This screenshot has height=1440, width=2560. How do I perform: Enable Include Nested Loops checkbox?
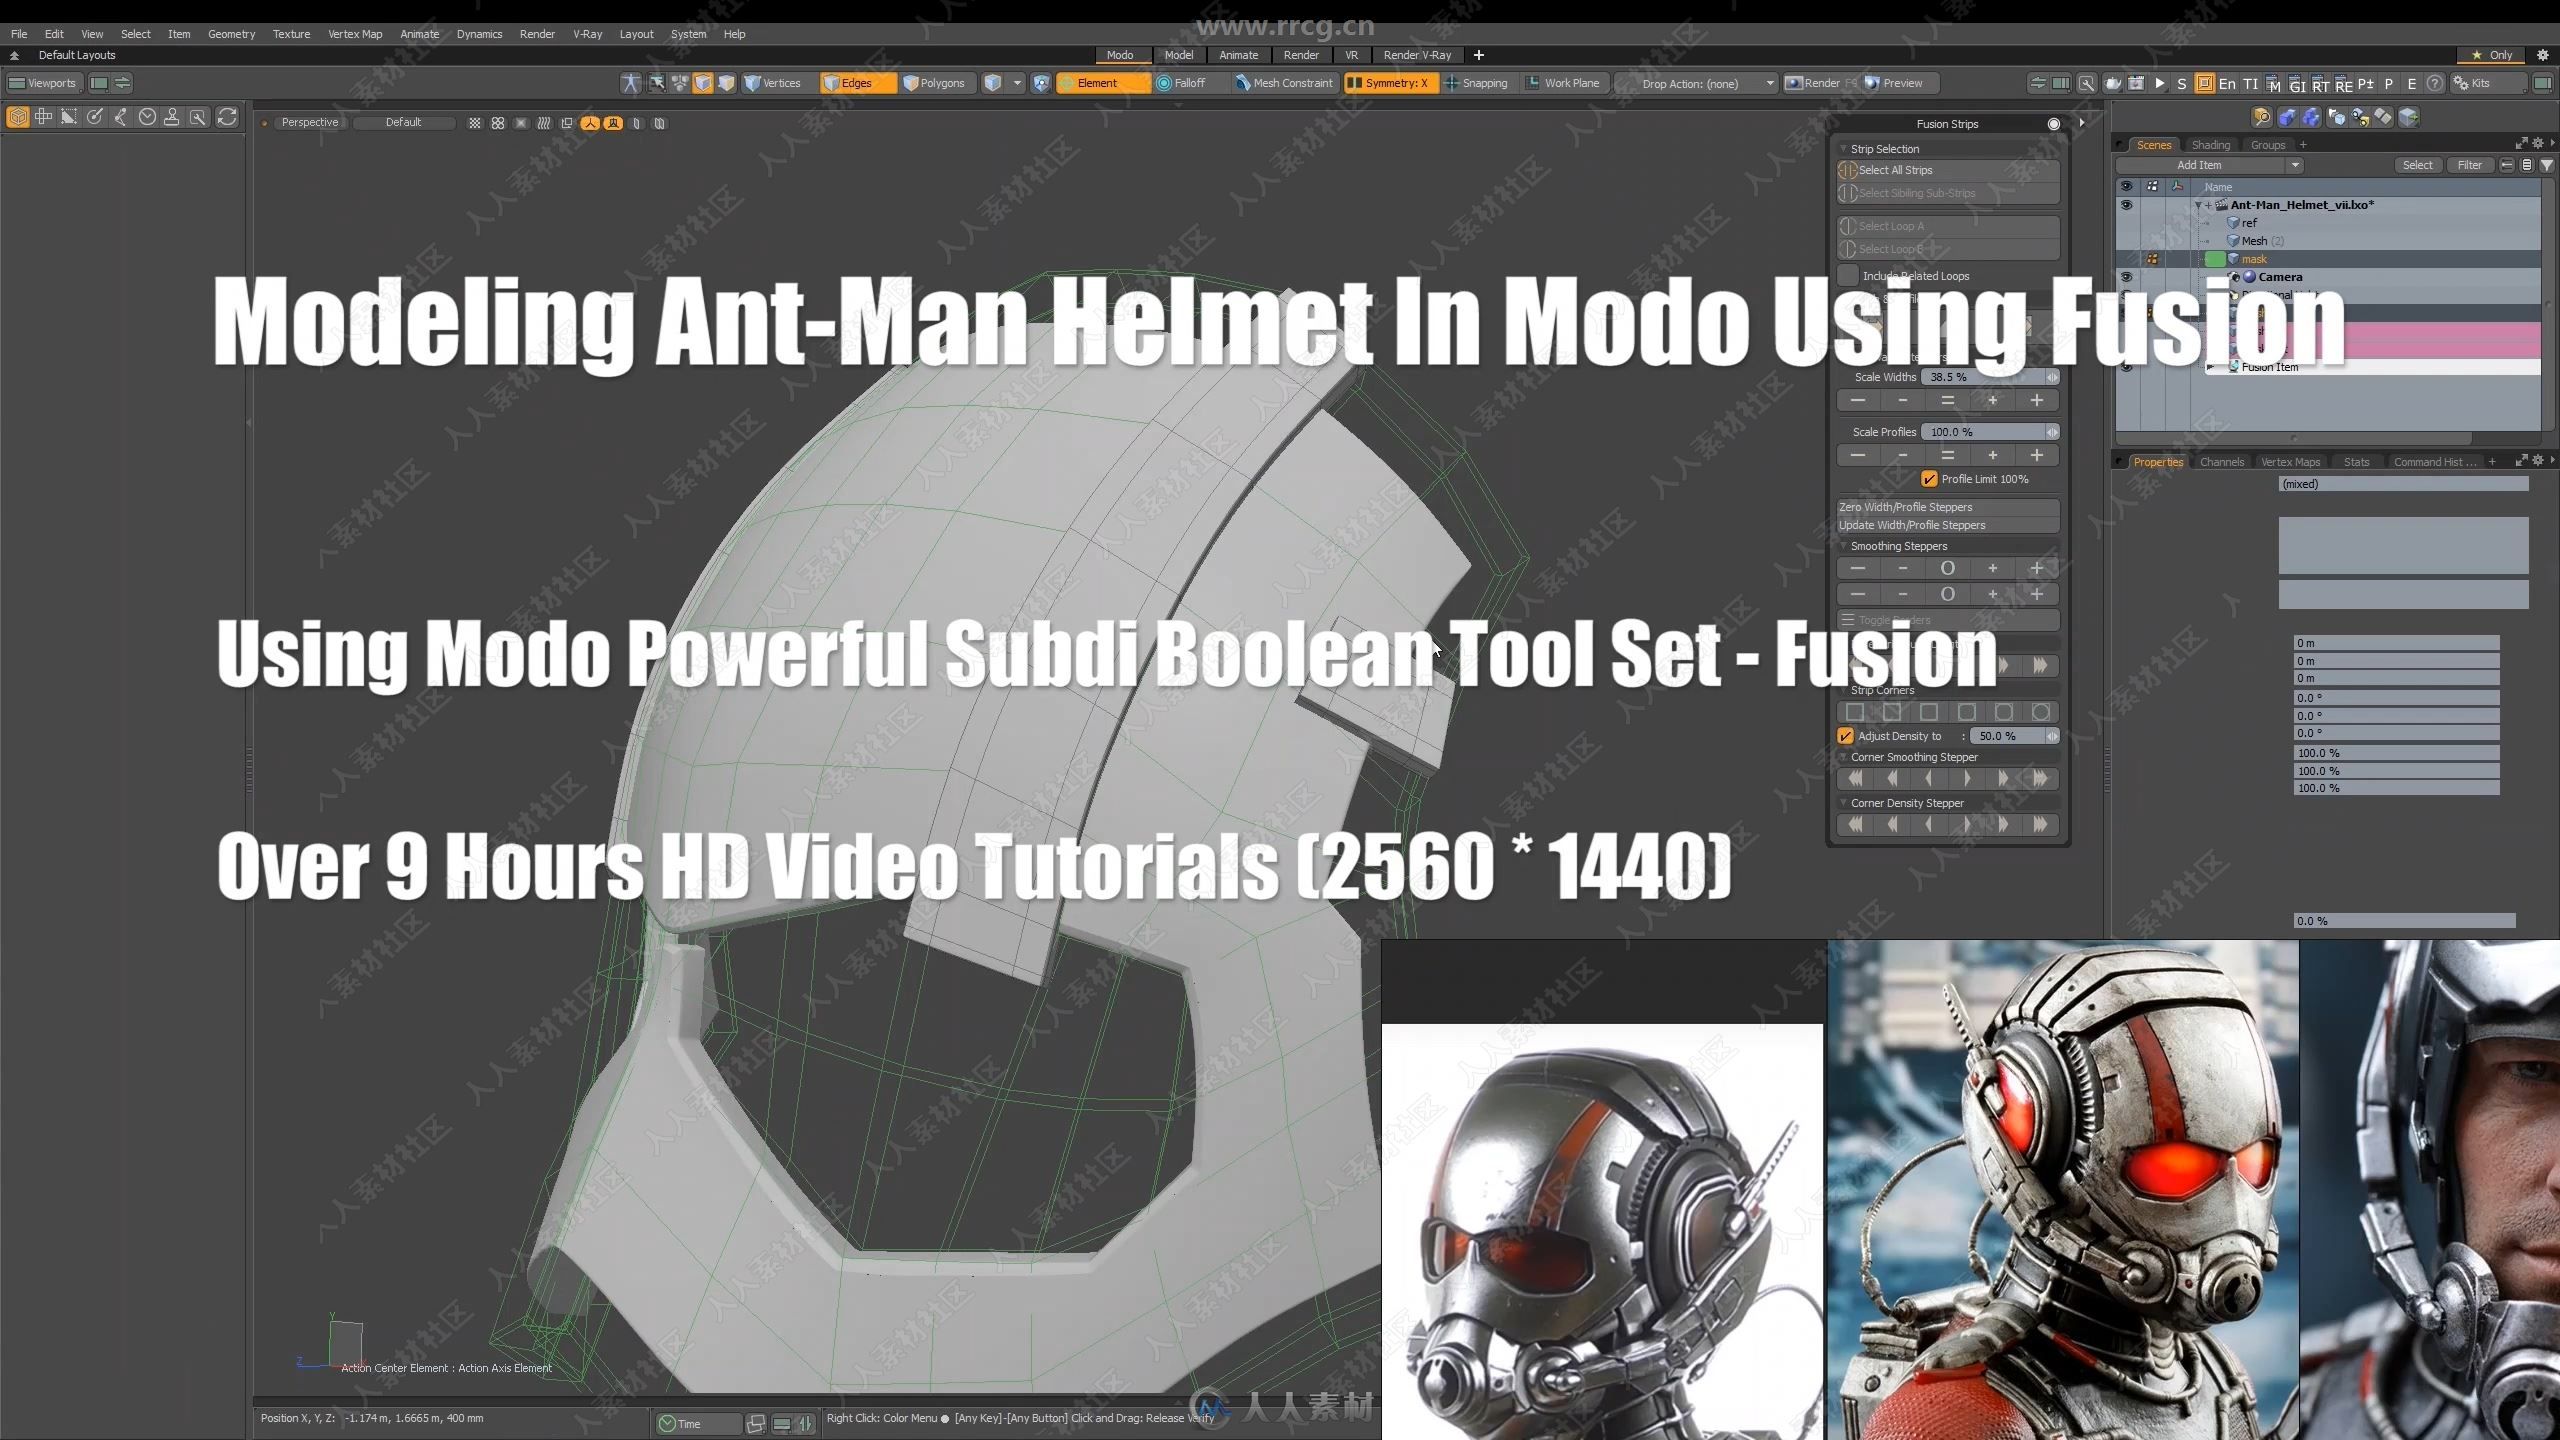[1846, 276]
